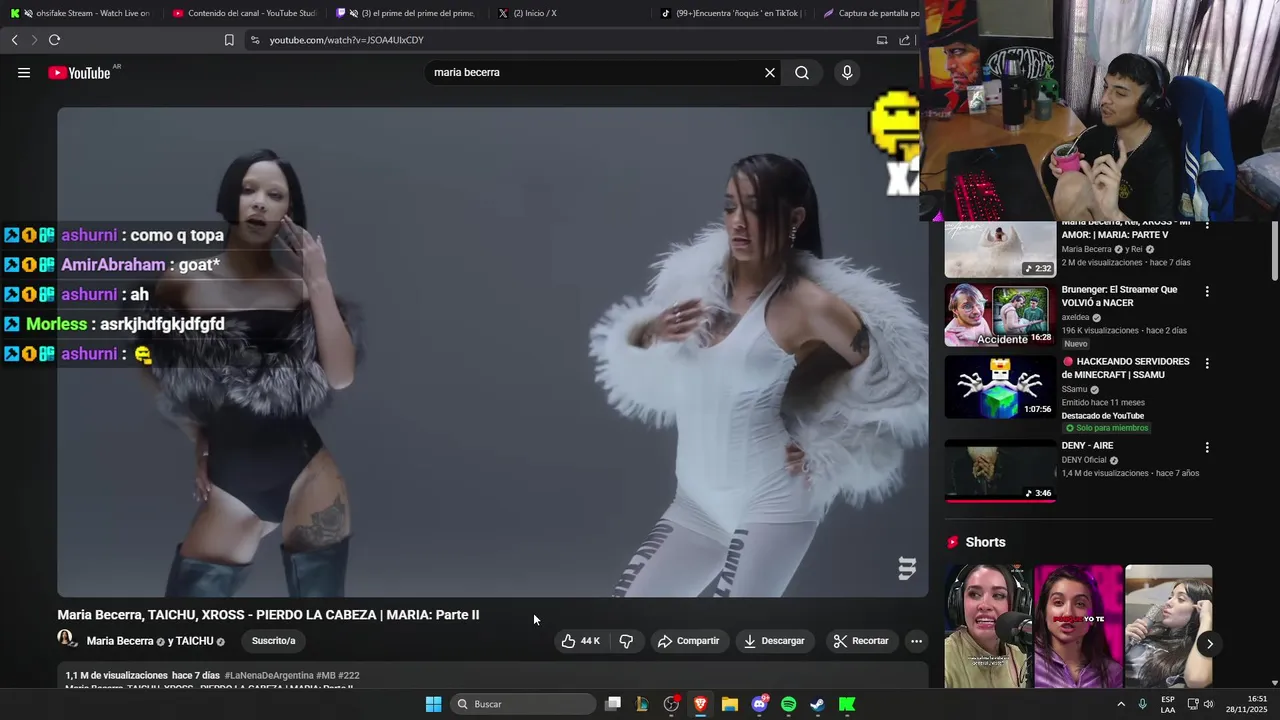Open options menu for Hackeando Servidores video
Screen dimensions: 1280x720
coord(1207,363)
